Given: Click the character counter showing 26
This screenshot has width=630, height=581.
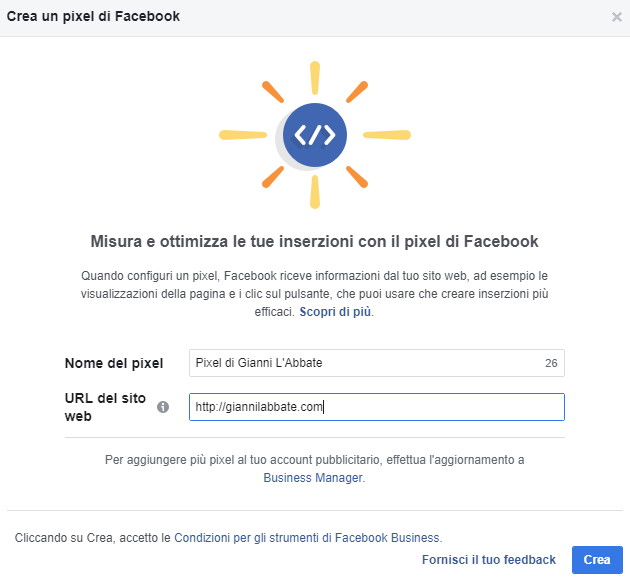Looking at the screenshot, I should coord(551,363).
